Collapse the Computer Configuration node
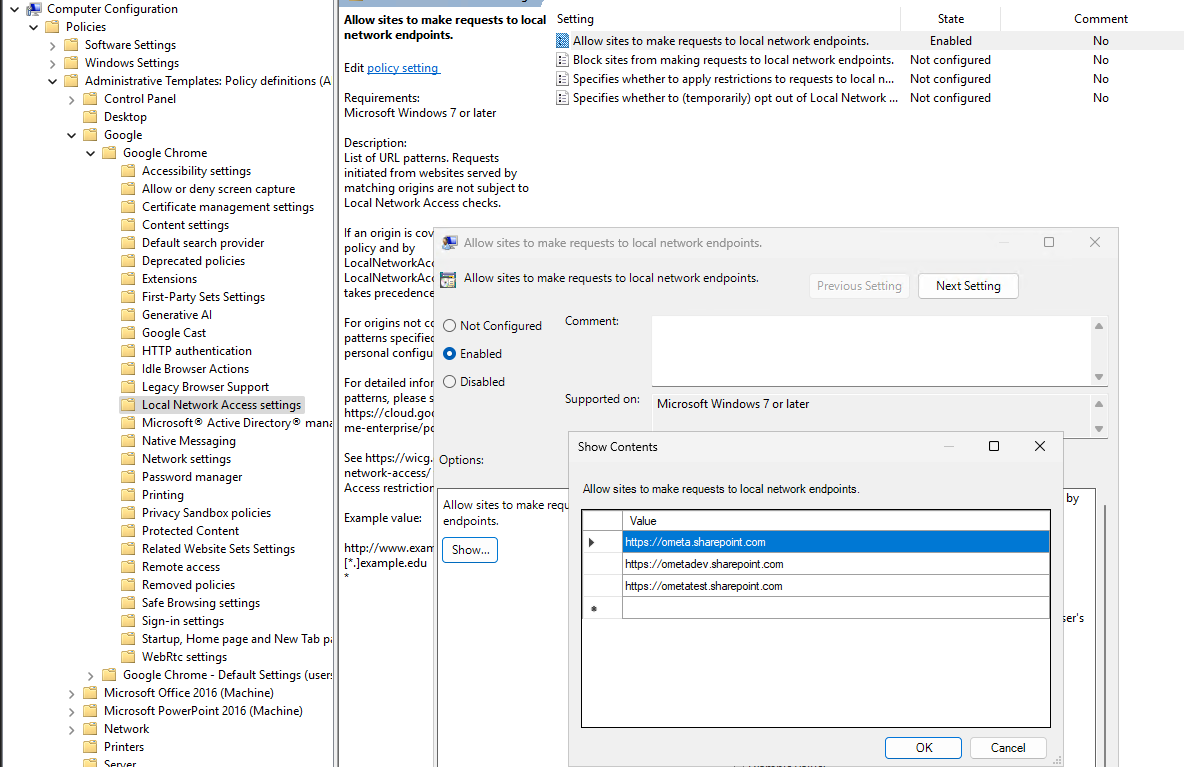 click(14, 9)
